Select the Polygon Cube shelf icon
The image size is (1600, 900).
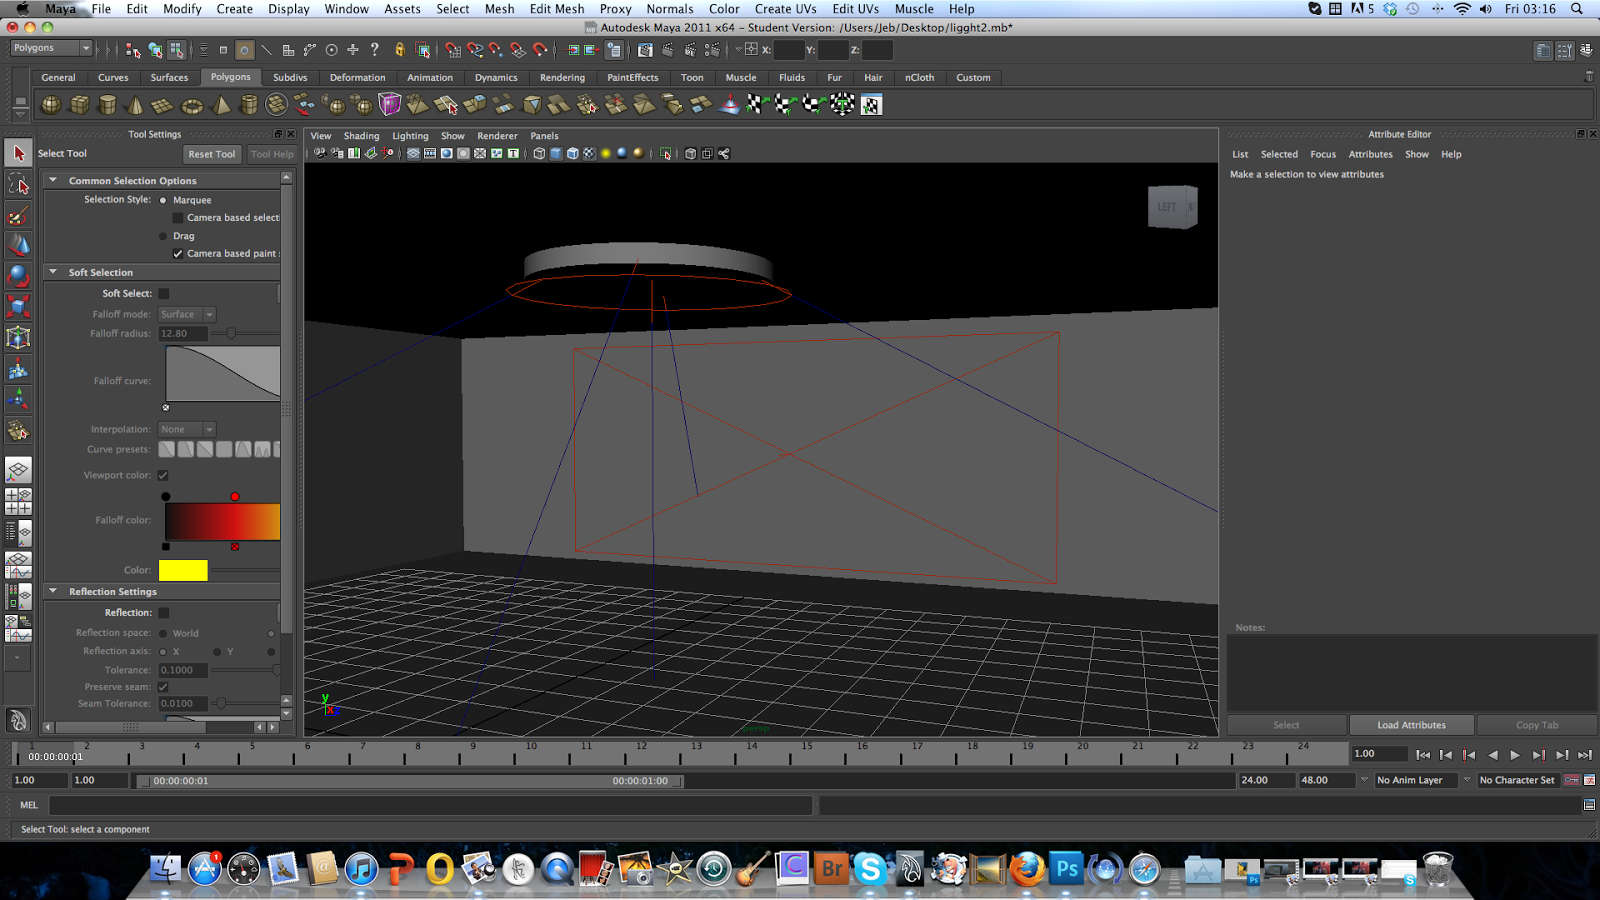[79, 103]
